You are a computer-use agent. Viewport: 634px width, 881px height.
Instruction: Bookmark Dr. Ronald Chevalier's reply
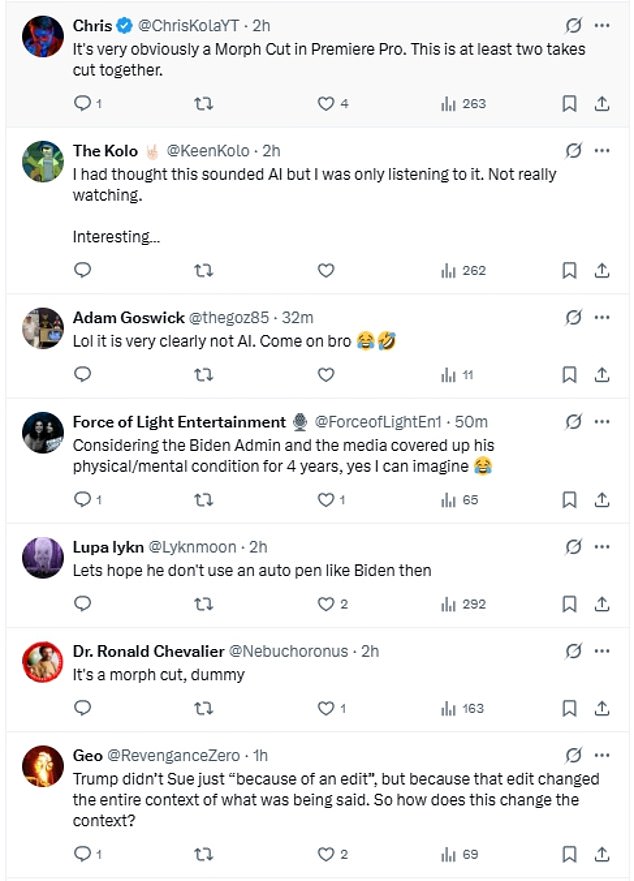[x=569, y=709]
